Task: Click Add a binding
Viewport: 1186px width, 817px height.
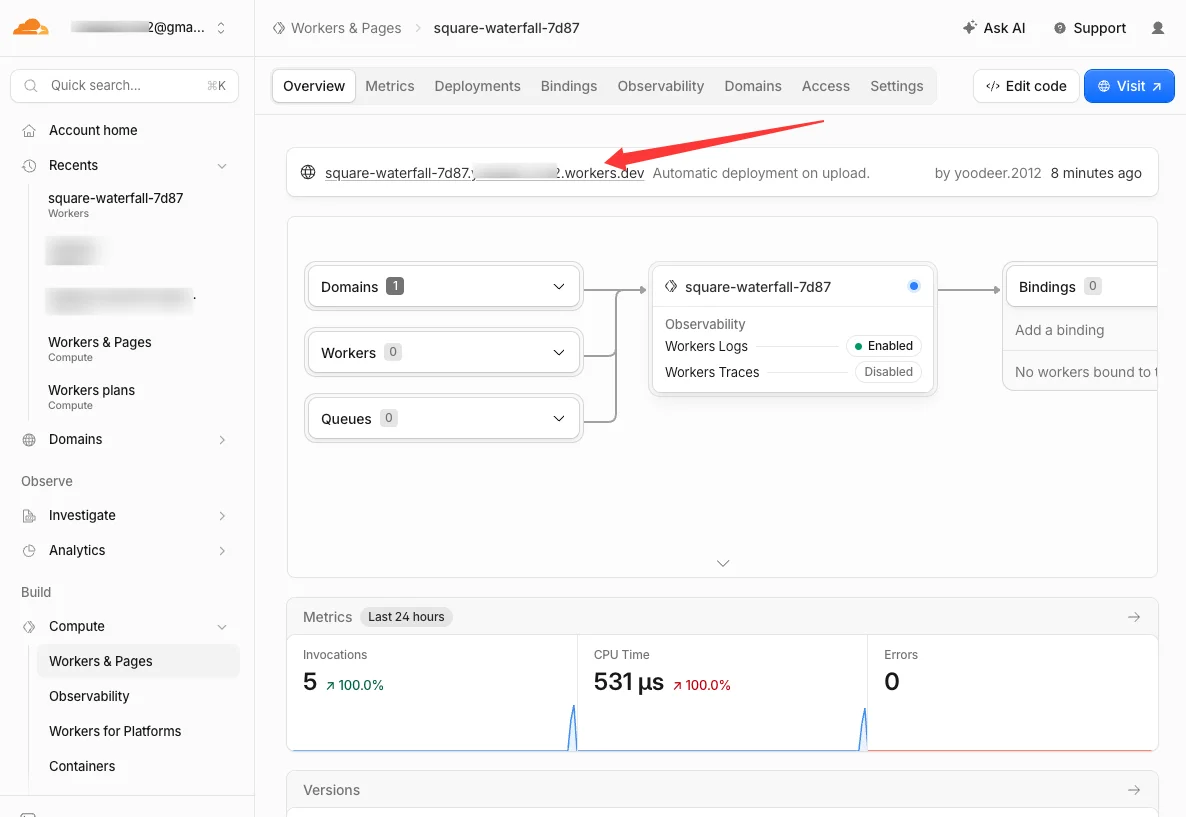Action: point(1059,331)
